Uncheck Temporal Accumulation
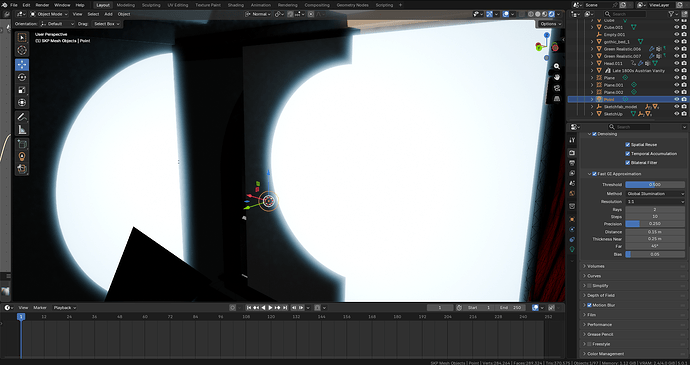Viewport: 690px width, 365px height. 628,154
